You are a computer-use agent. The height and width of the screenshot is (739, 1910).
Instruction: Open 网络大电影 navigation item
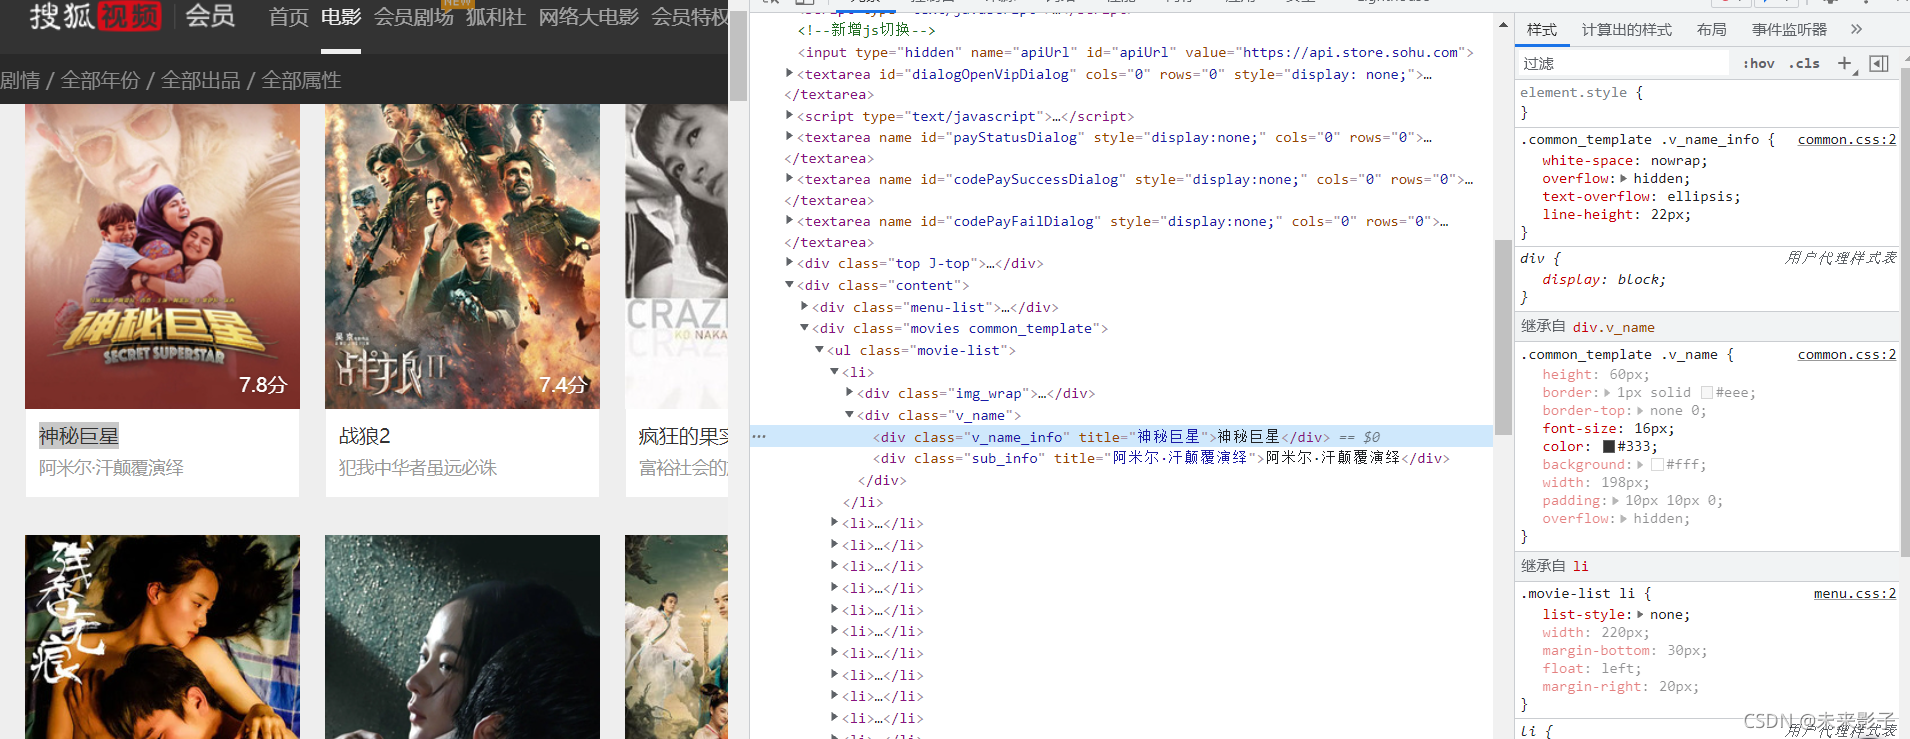(588, 17)
